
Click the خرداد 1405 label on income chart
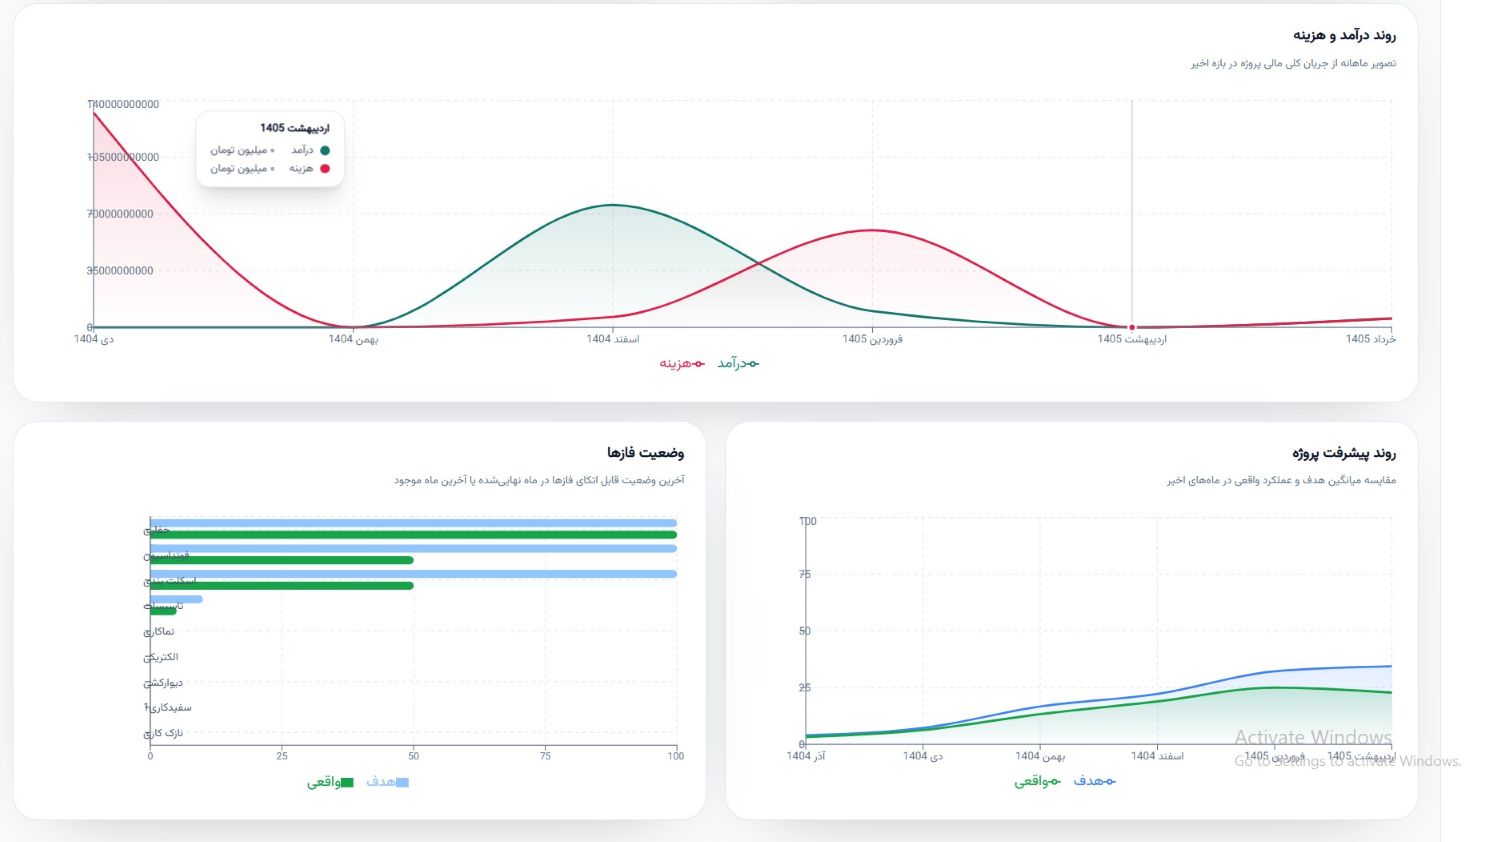pyautogui.click(x=1371, y=340)
